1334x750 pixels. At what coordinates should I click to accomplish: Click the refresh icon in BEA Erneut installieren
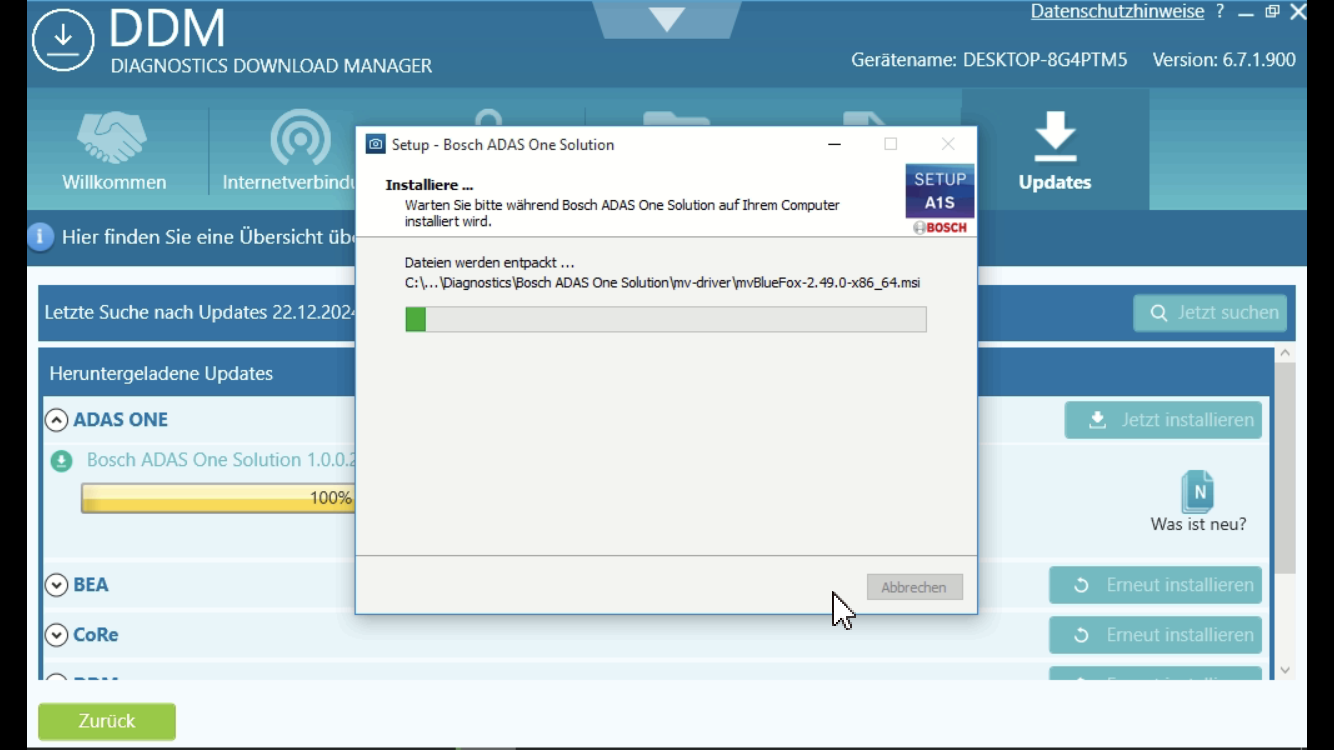pyautogui.click(x=1081, y=585)
